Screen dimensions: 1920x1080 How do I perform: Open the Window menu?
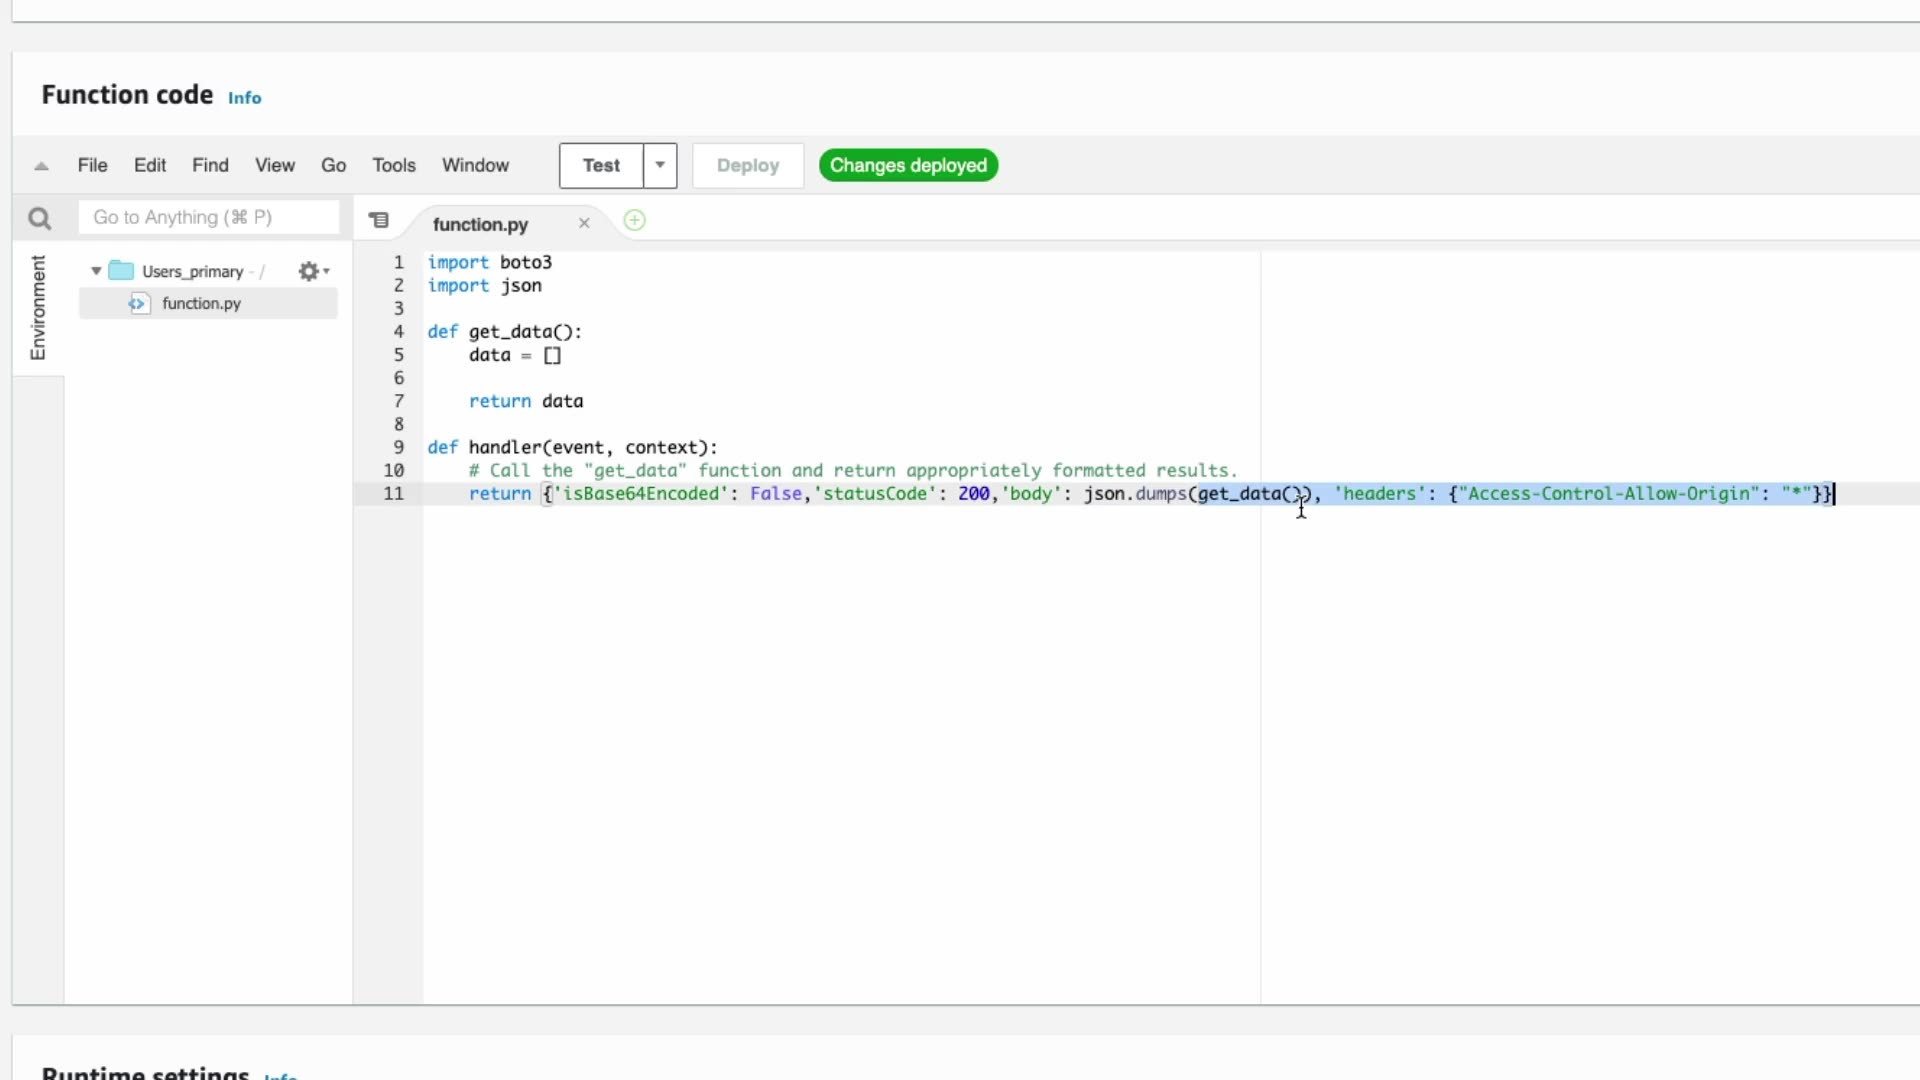[475, 165]
